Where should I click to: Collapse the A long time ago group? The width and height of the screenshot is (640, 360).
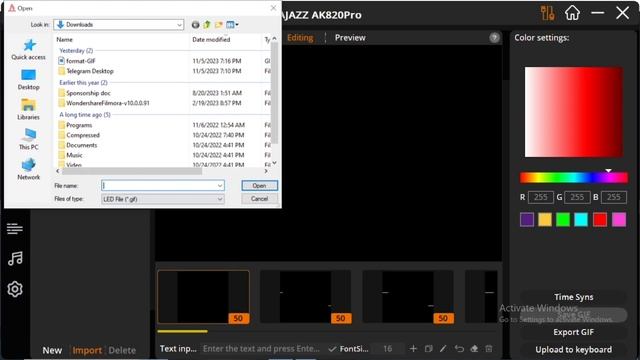[x=85, y=115]
